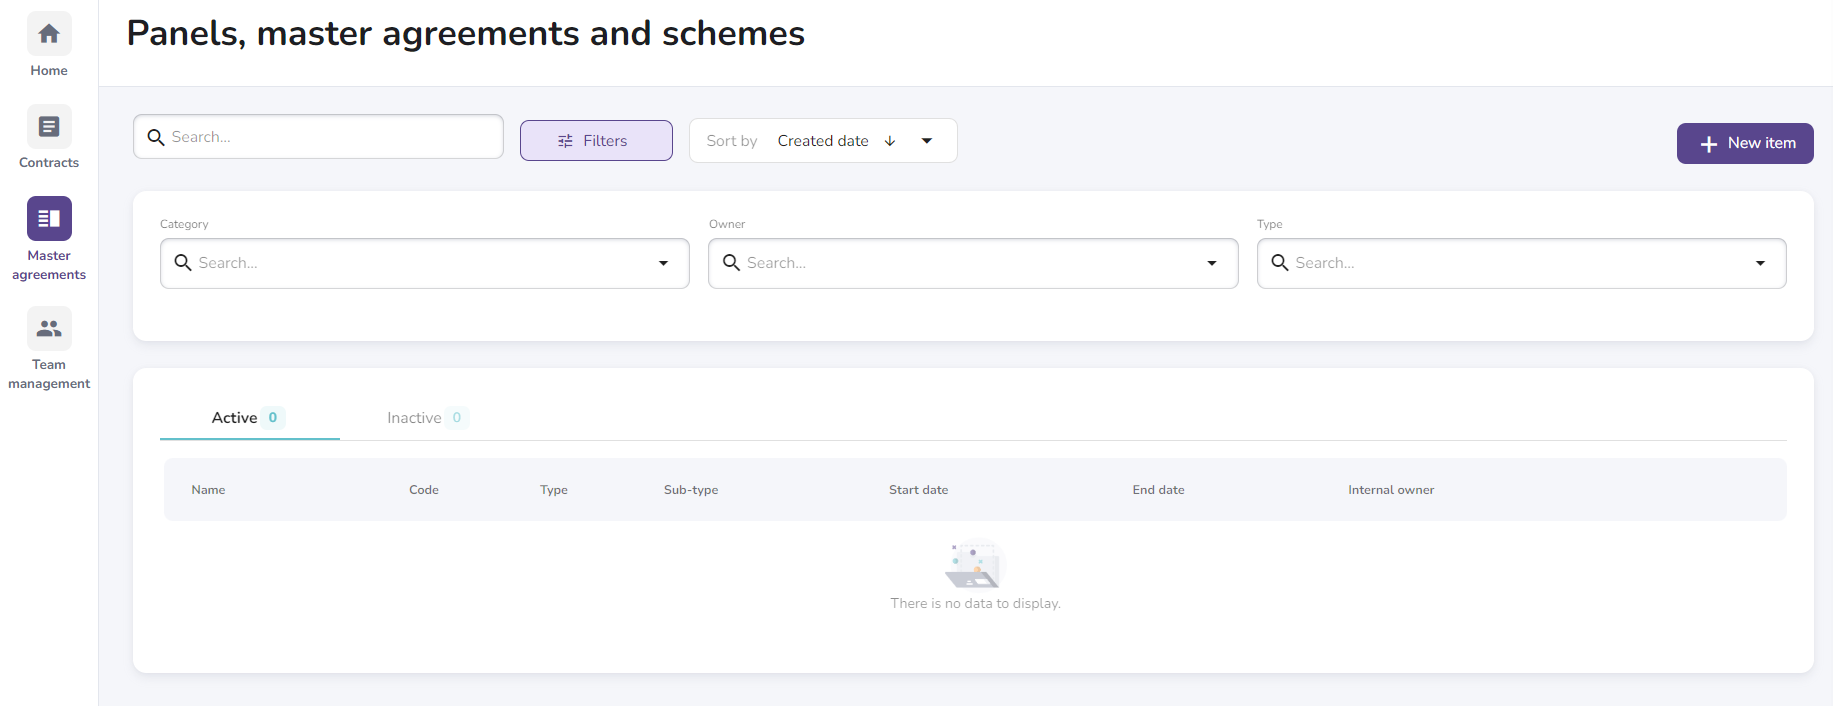Toggle the Filters panel button
The width and height of the screenshot is (1833, 706).
click(x=596, y=141)
